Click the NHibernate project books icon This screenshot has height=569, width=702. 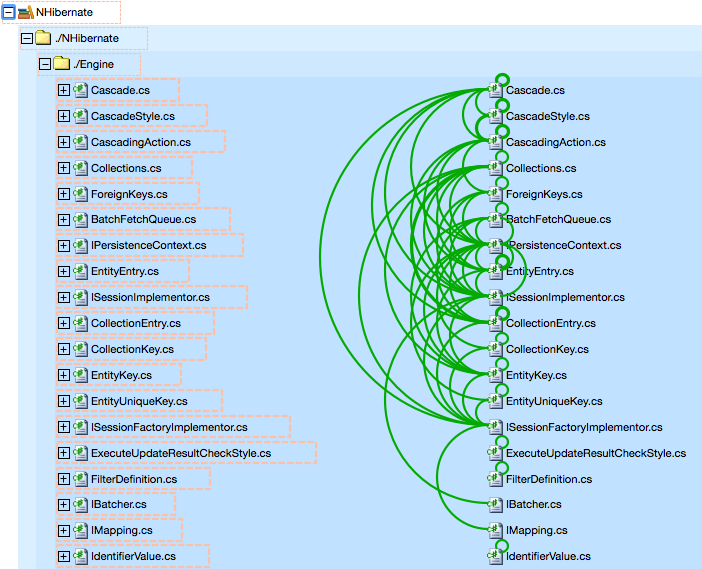(26, 12)
